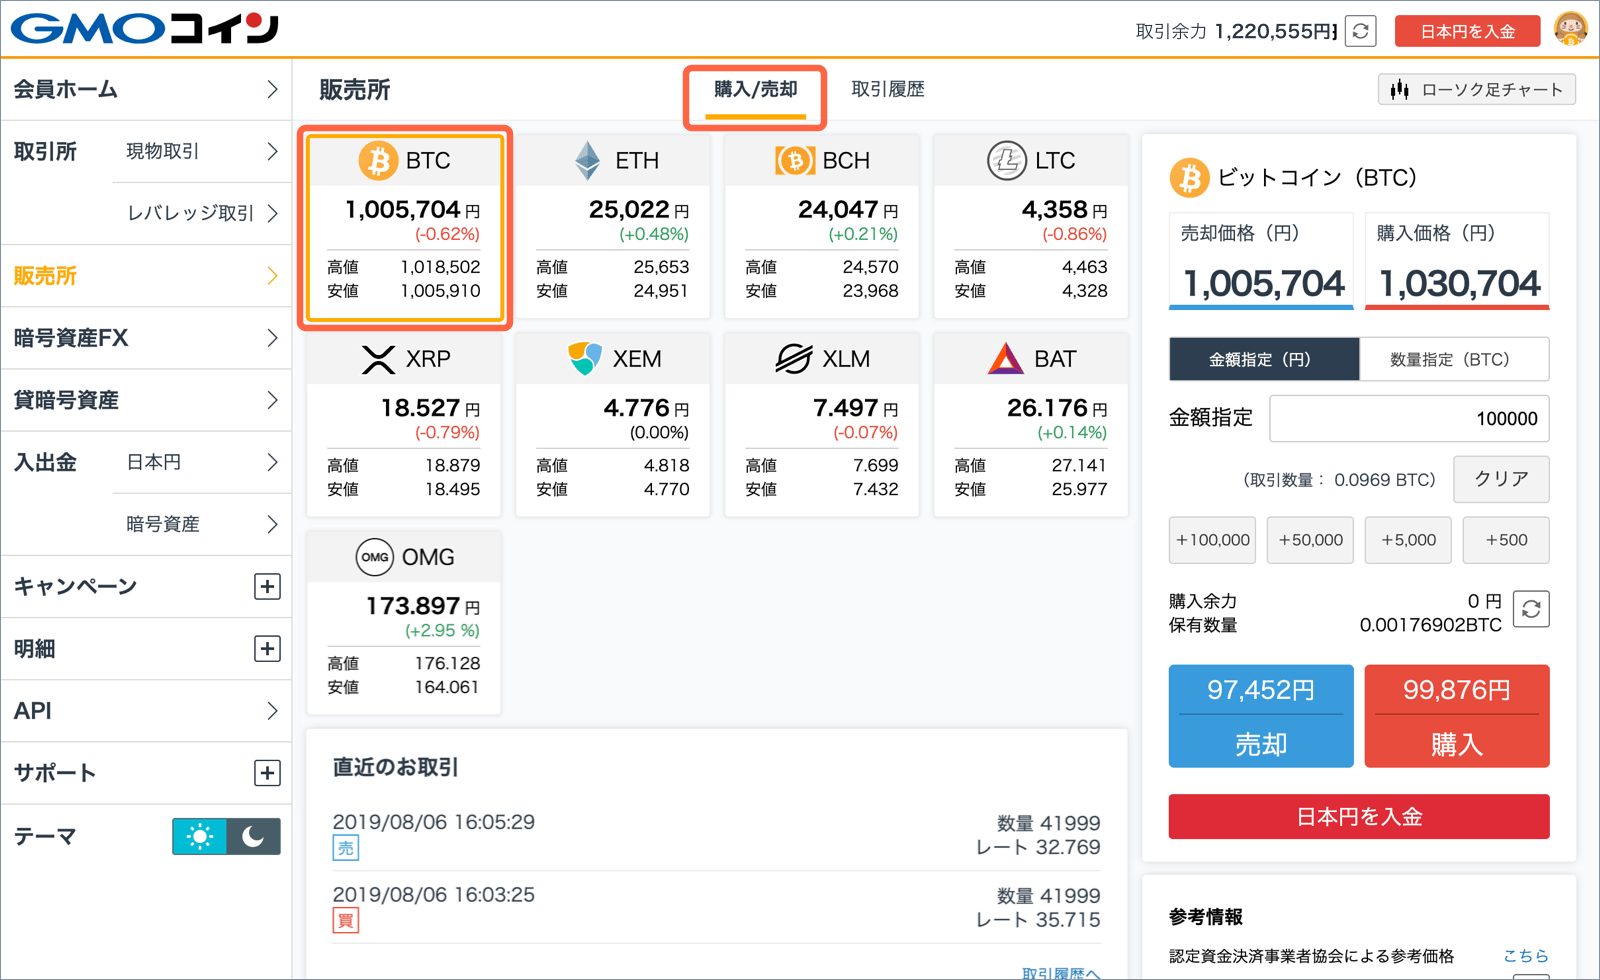
Task: Select 金額指定 (円) order mode
Action: (x=1264, y=359)
